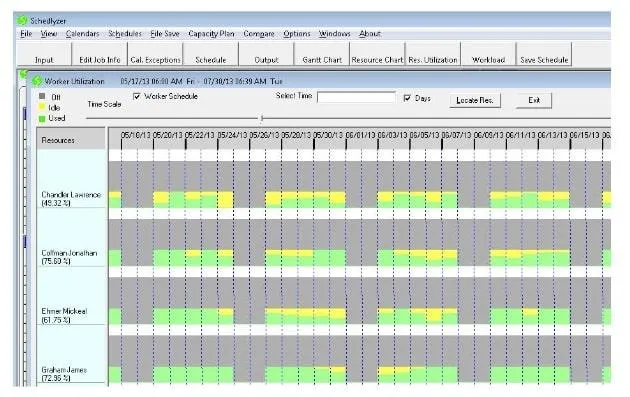Open the Workload toolbar button

click(488, 54)
